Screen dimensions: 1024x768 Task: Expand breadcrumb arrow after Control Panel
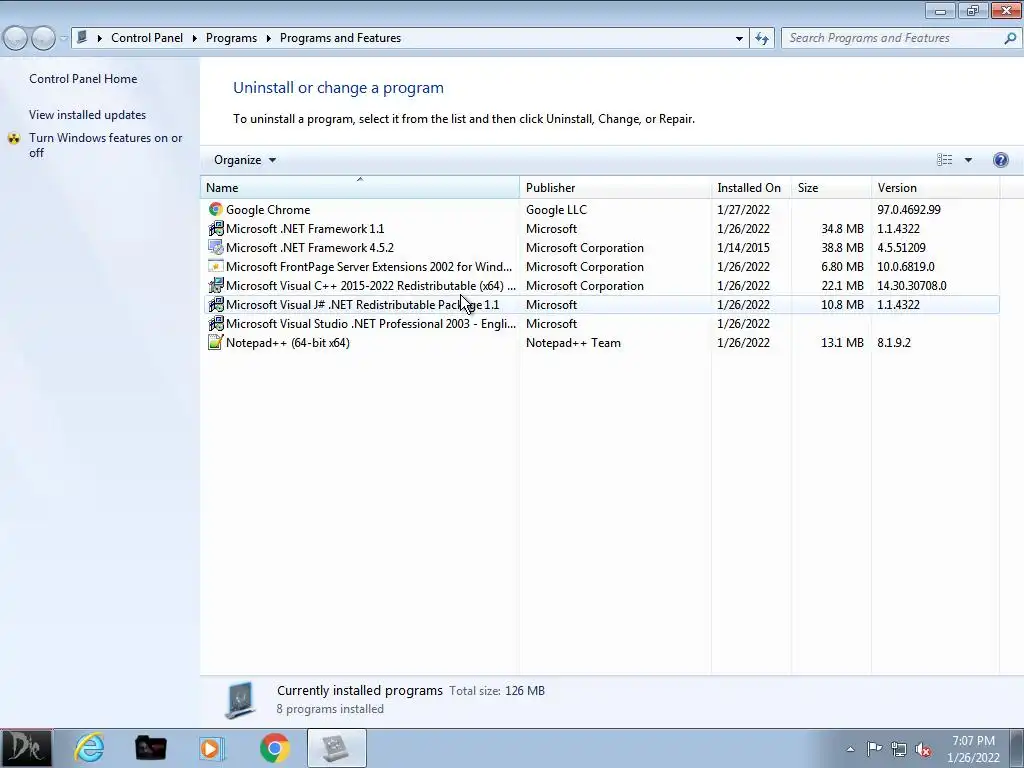pyautogui.click(x=195, y=39)
